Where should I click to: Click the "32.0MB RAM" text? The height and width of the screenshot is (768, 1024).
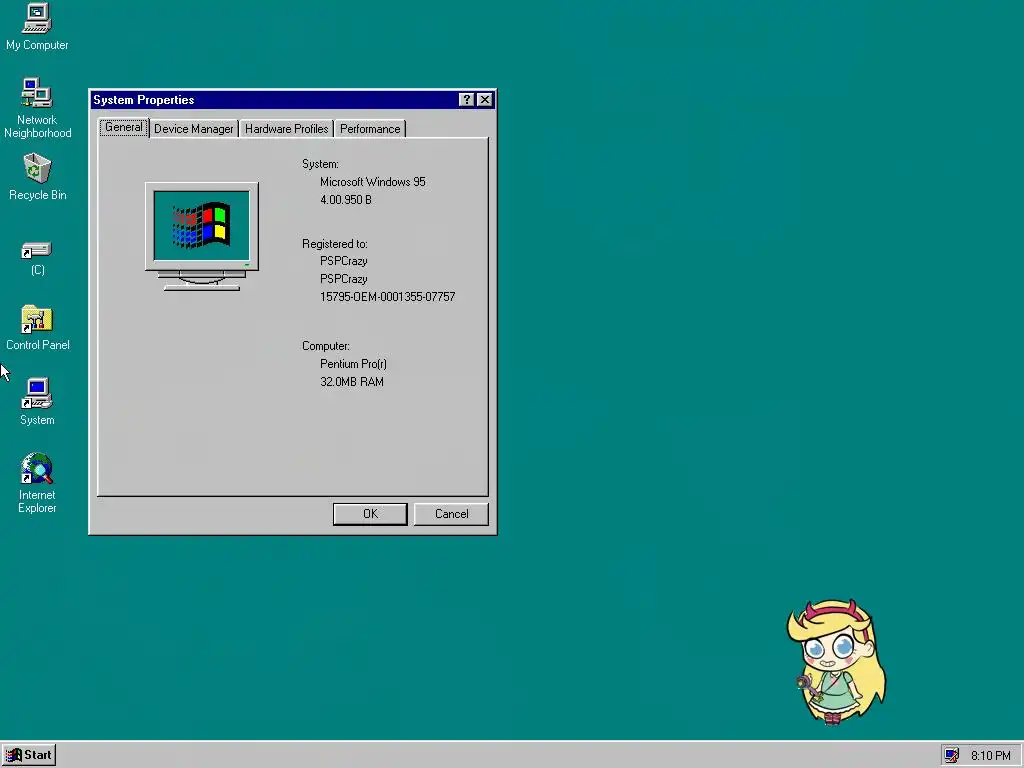[x=352, y=382]
